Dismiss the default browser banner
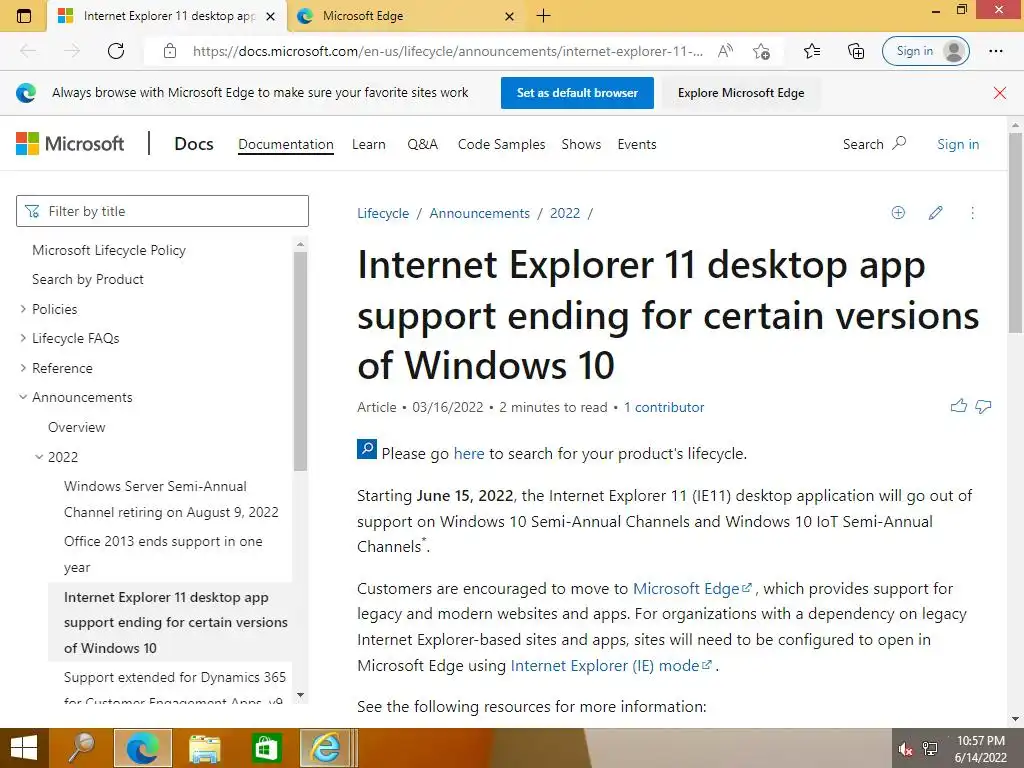1024x768 pixels. 1000,93
